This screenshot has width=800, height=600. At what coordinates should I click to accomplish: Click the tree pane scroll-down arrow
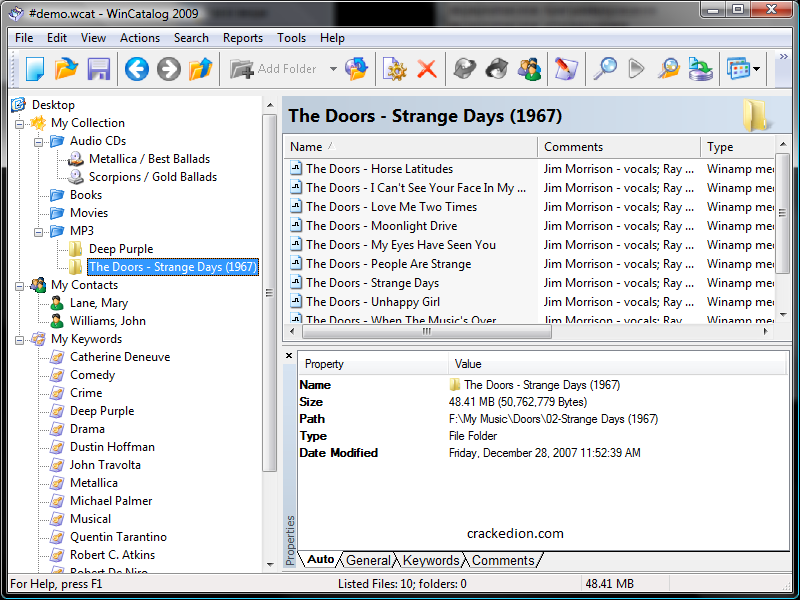point(270,565)
